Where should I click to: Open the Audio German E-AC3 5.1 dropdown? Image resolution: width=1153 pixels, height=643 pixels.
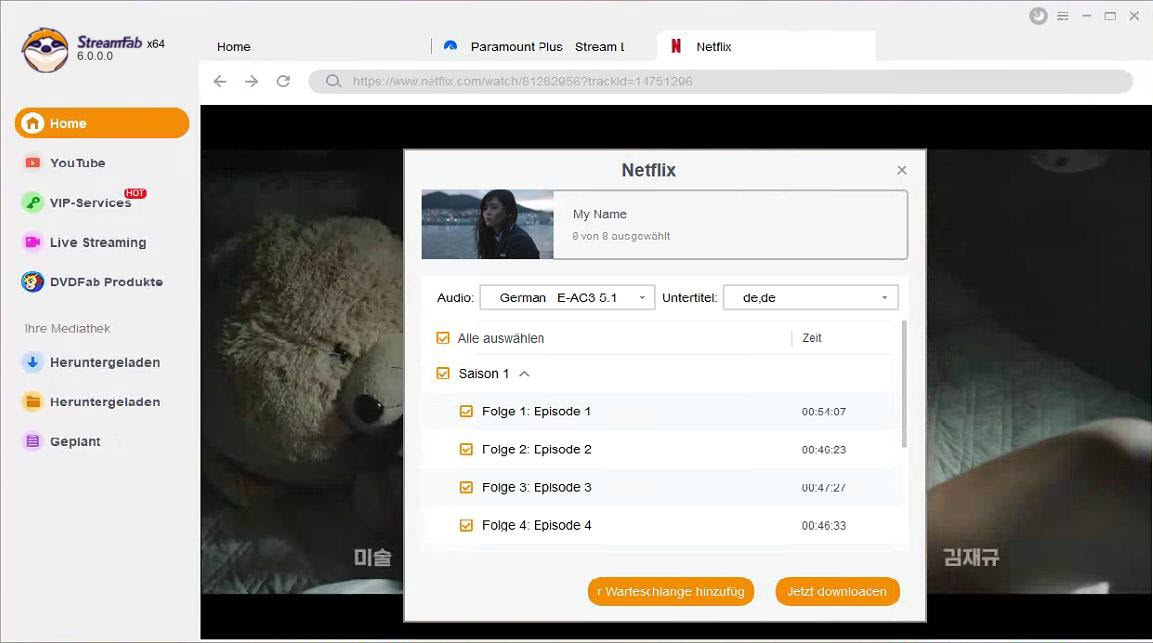567,297
